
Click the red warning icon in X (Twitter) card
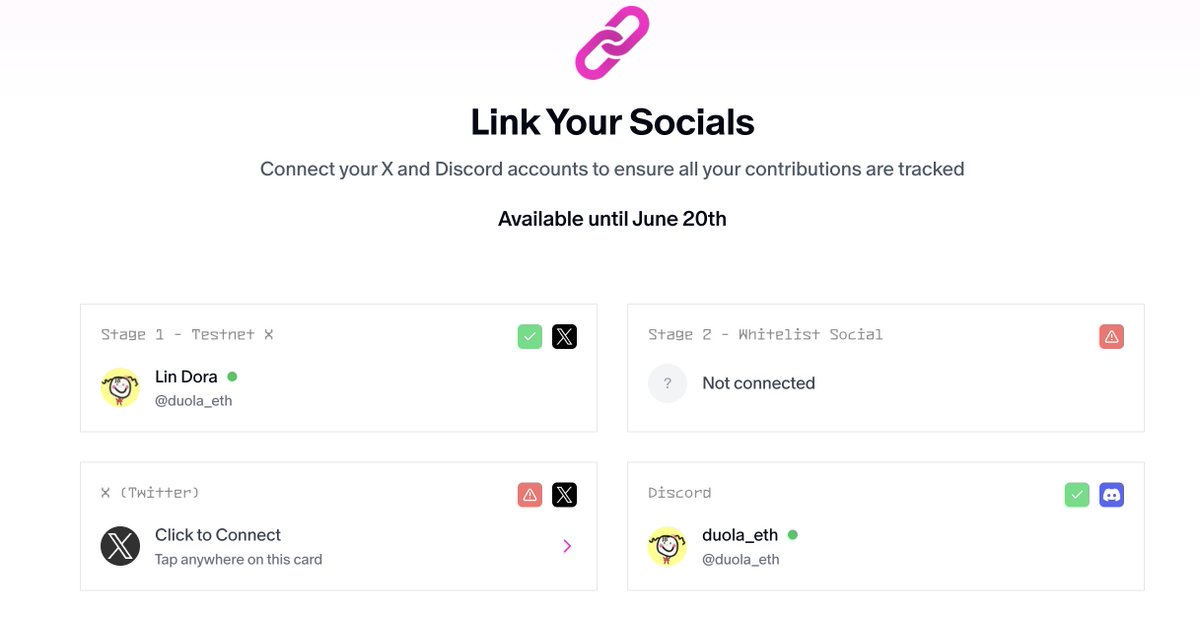click(530, 495)
